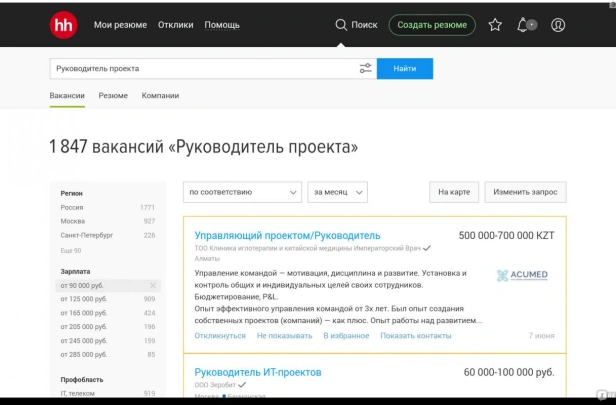Select the 'Создать резюме' button
The width and height of the screenshot is (616, 405).
(432, 25)
